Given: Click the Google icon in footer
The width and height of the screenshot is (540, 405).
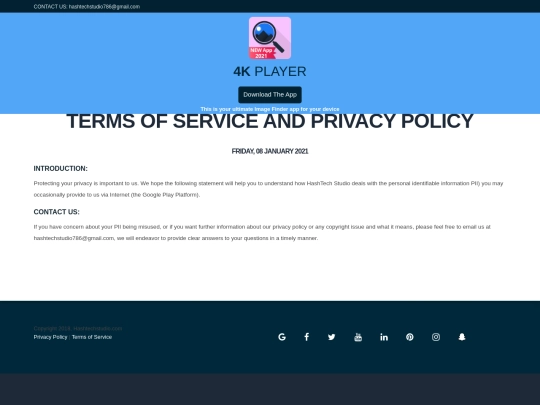Looking at the screenshot, I should (282, 337).
